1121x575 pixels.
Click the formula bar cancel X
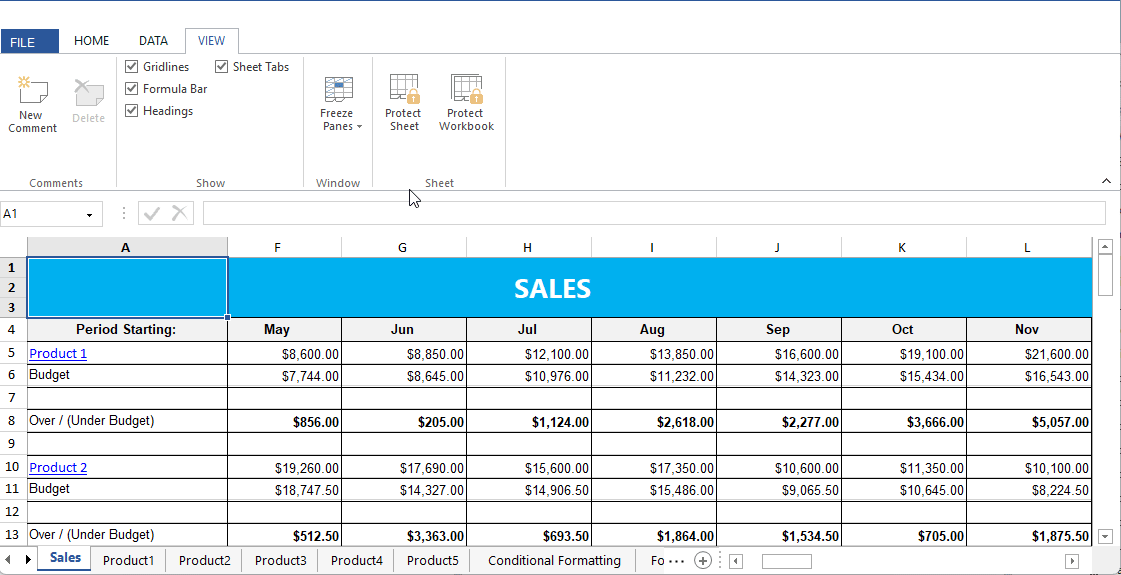coord(179,212)
